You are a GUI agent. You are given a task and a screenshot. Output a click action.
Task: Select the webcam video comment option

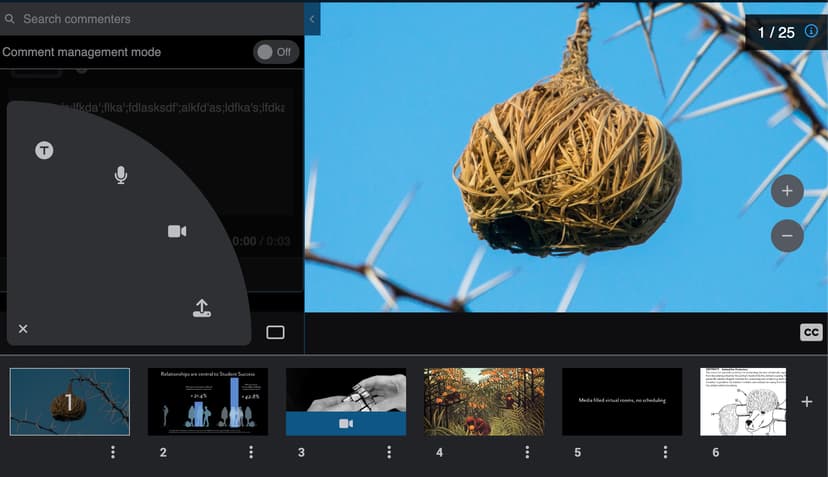[177, 231]
